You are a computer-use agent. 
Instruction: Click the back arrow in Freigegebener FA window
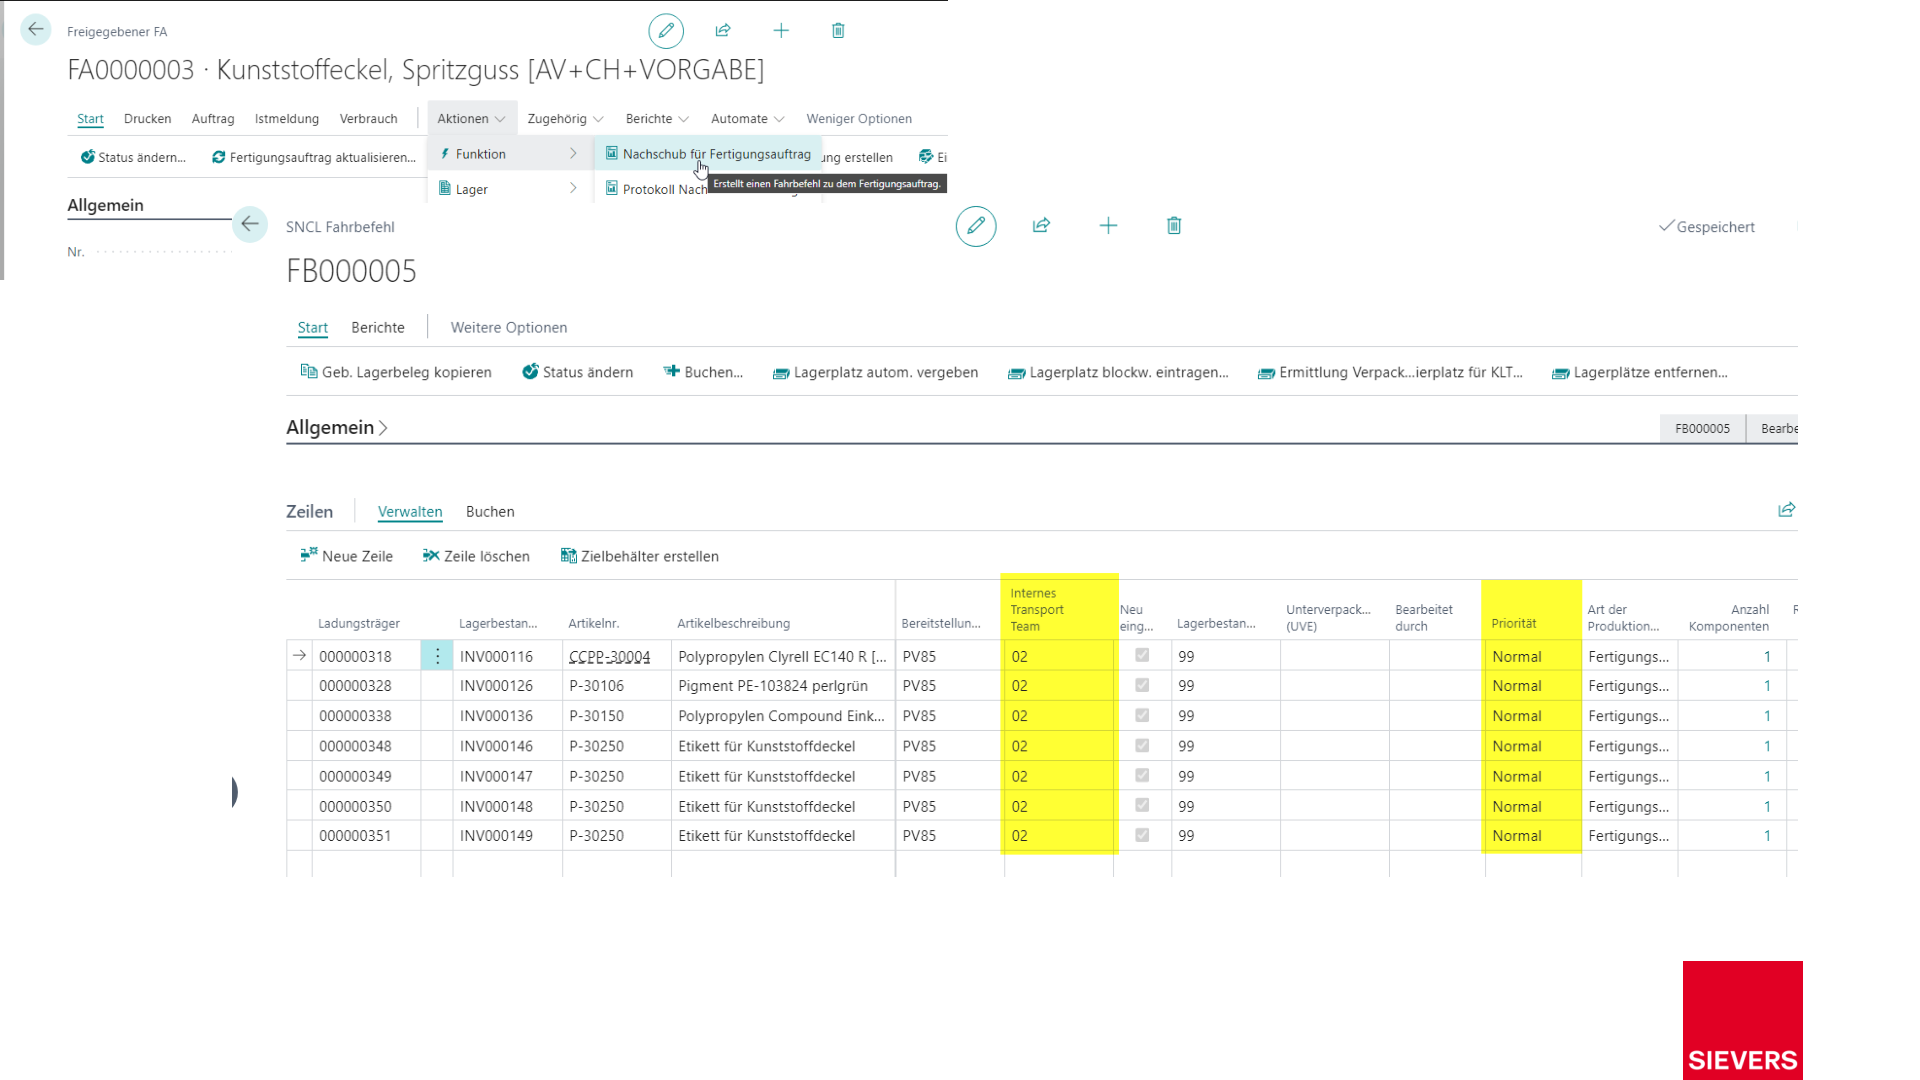click(x=36, y=30)
